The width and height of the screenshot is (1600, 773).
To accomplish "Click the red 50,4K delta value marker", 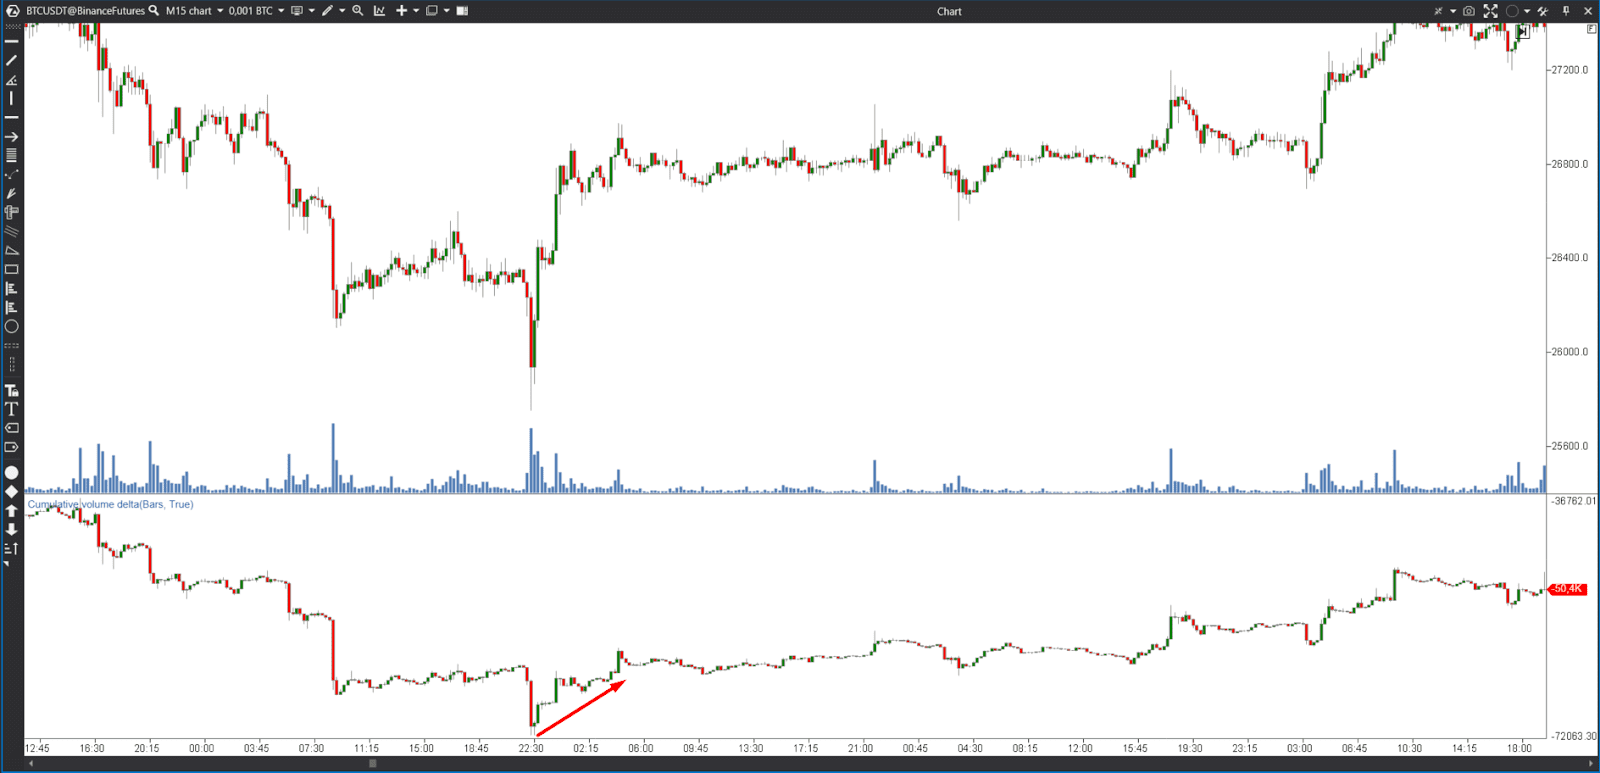I will (x=1567, y=589).
